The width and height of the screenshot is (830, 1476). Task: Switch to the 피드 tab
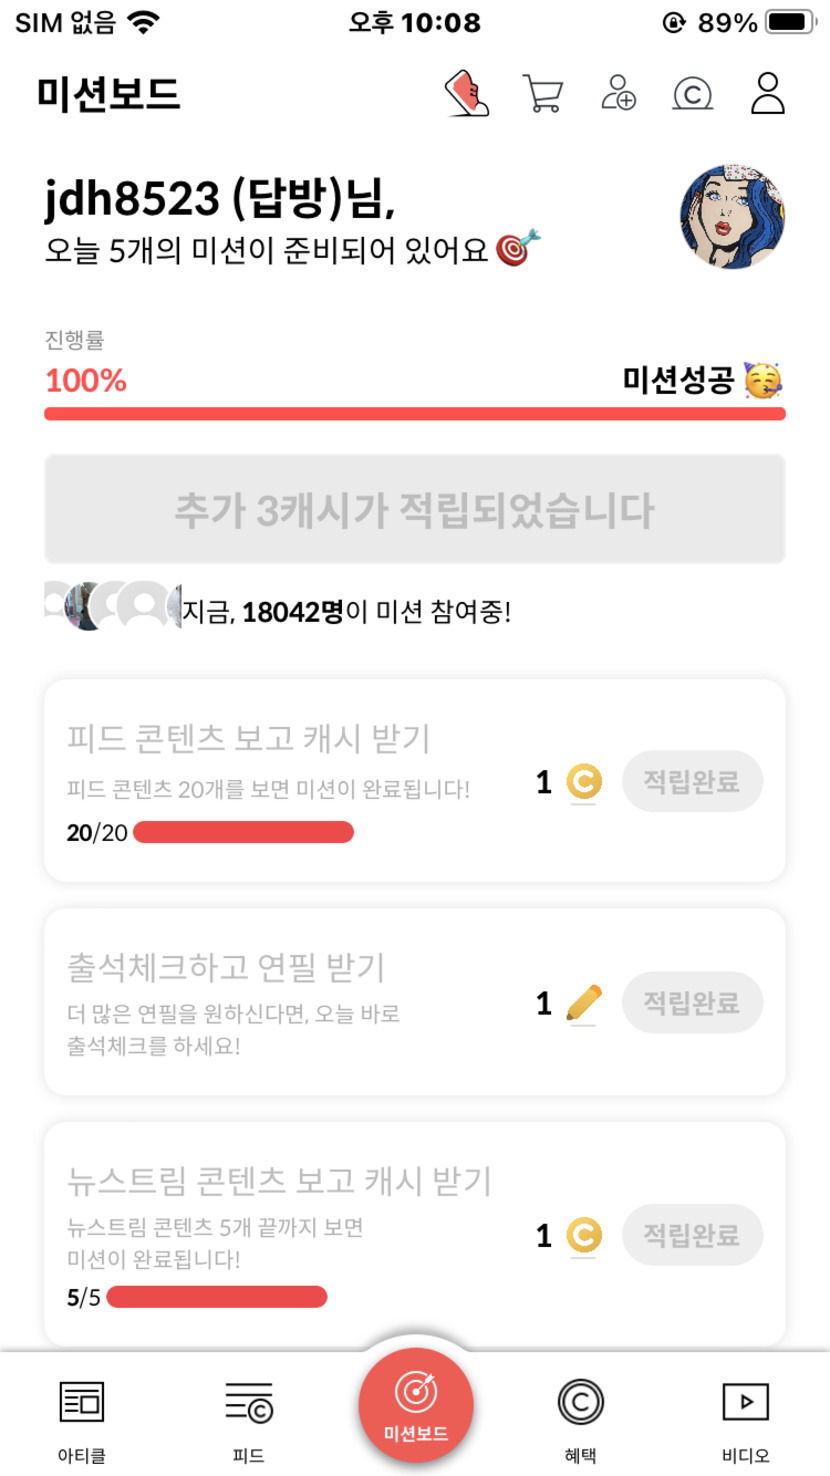(x=248, y=1417)
